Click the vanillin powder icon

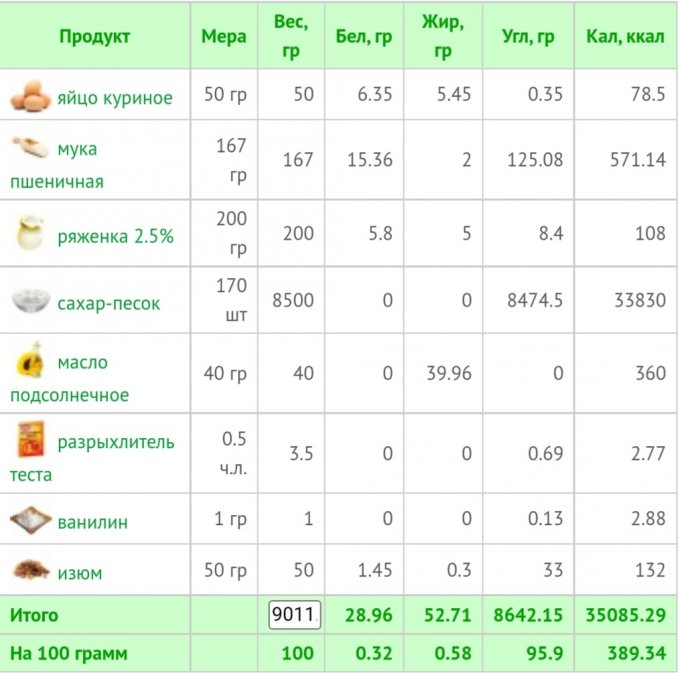tap(30, 521)
